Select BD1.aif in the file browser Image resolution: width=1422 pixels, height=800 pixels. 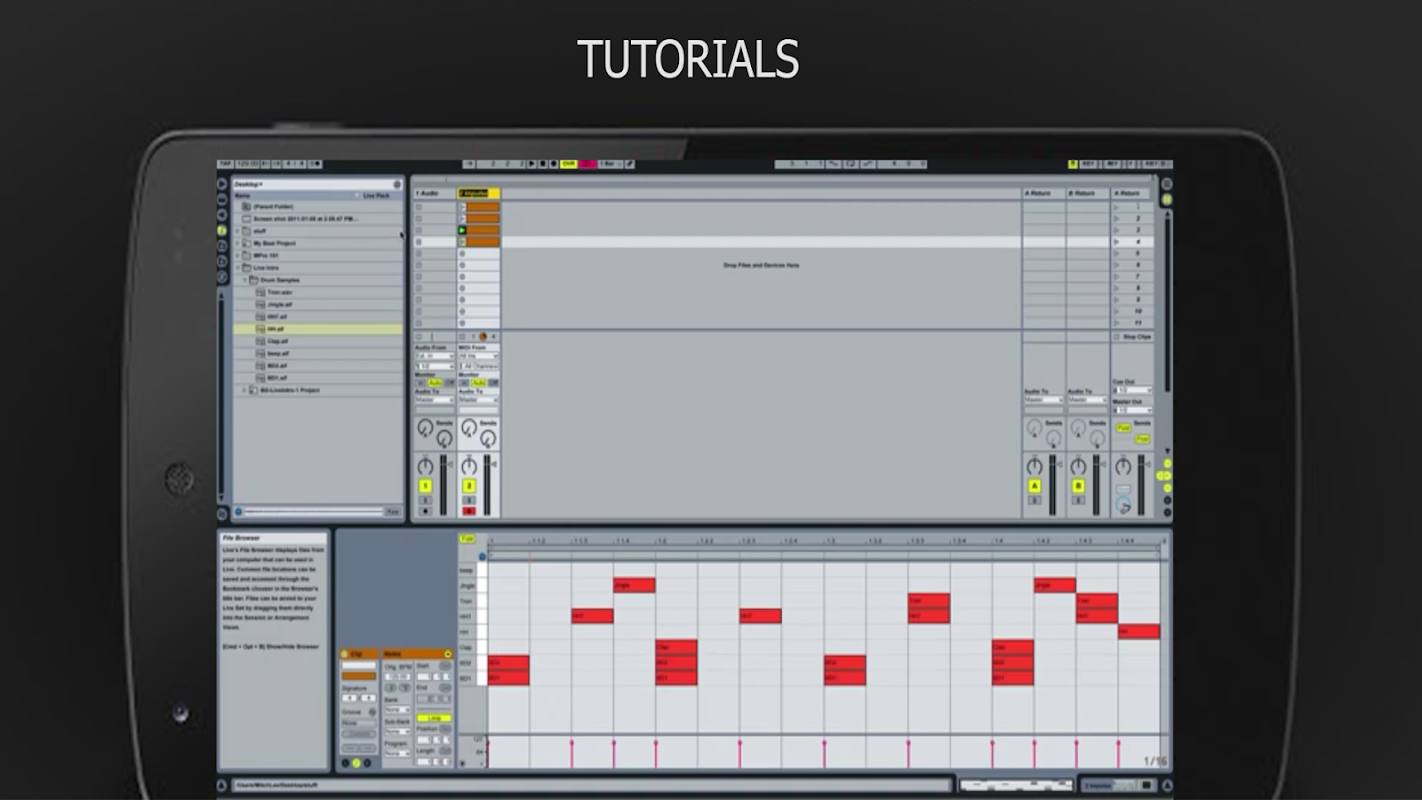[x=318, y=378]
